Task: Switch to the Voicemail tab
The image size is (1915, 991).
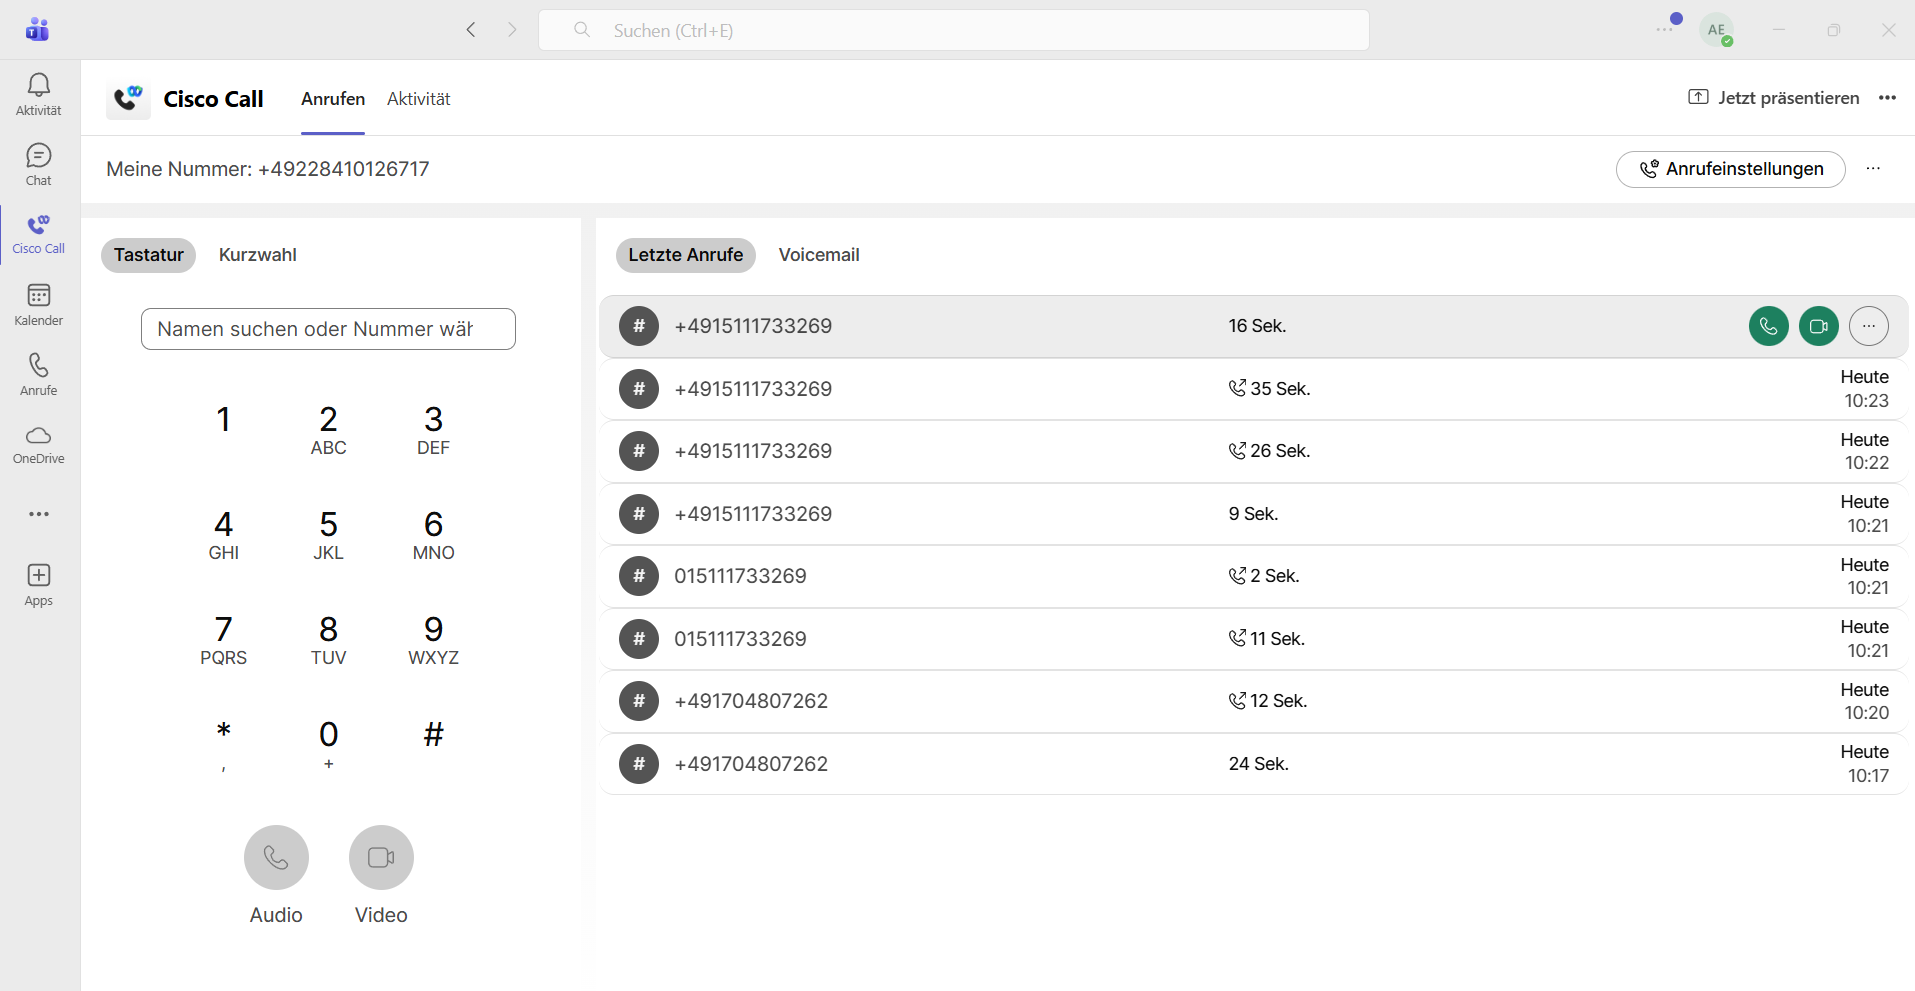Action: (x=818, y=255)
